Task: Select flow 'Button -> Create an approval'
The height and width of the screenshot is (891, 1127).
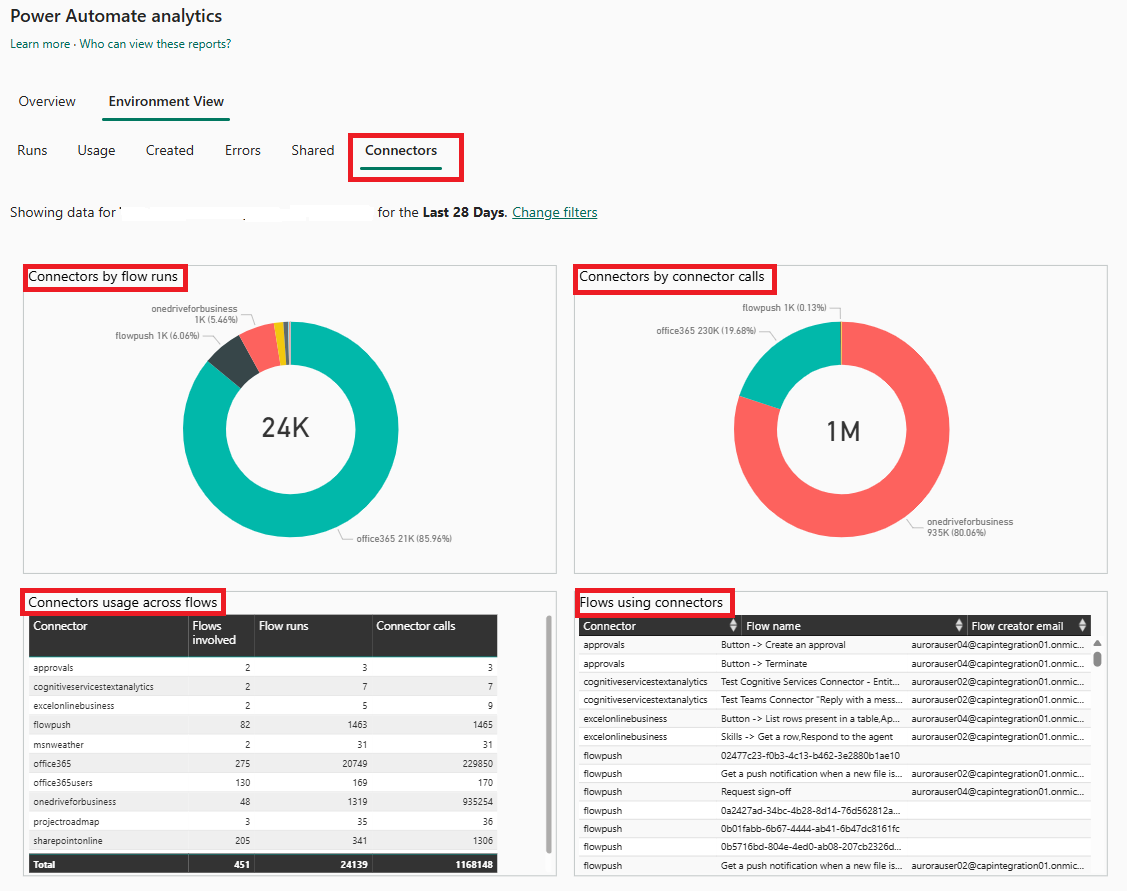Action: [x=783, y=645]
